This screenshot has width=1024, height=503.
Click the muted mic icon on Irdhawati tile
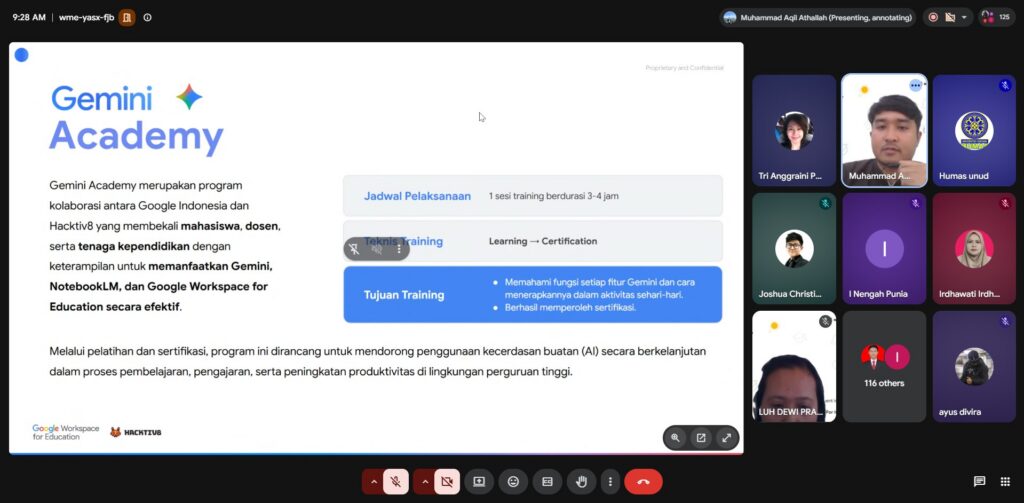(x=1005, y=203)
